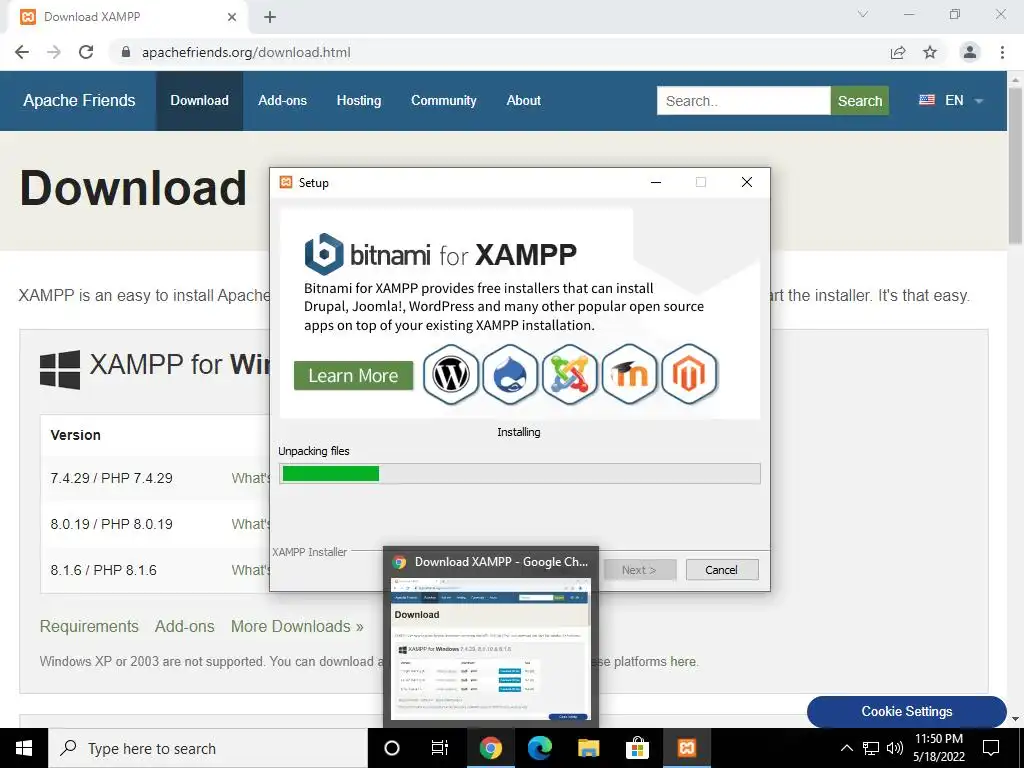Click the Moodle hexagon icon
Viewport: 1024px width, 768px height.
[629, 374]
